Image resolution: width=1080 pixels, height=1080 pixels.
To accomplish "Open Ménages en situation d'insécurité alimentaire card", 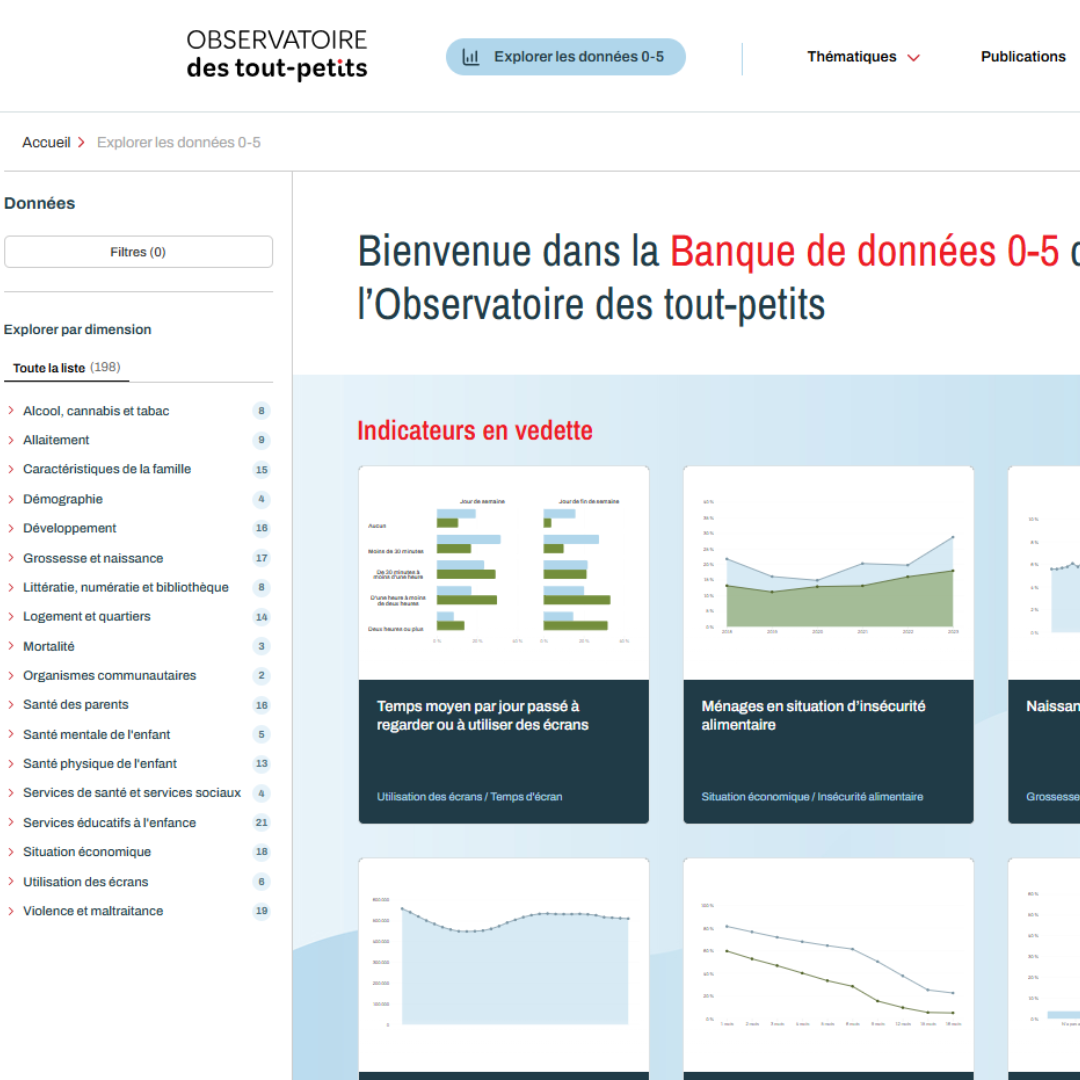I will (x=828, y=645).
